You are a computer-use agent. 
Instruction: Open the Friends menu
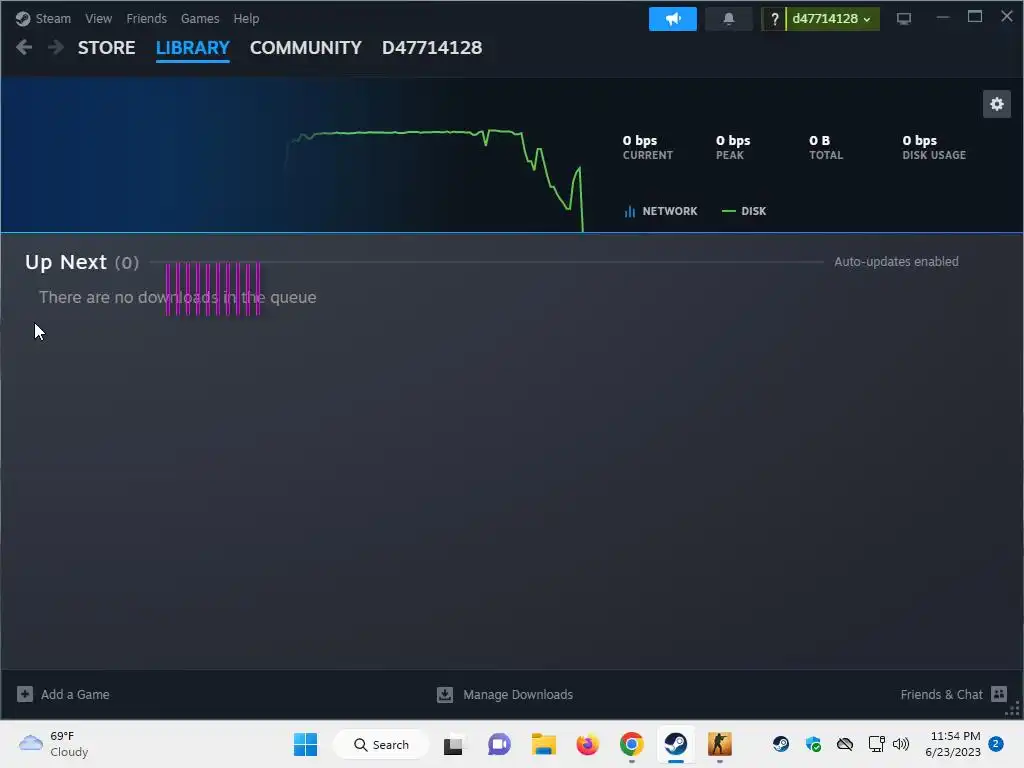(146, 18)
